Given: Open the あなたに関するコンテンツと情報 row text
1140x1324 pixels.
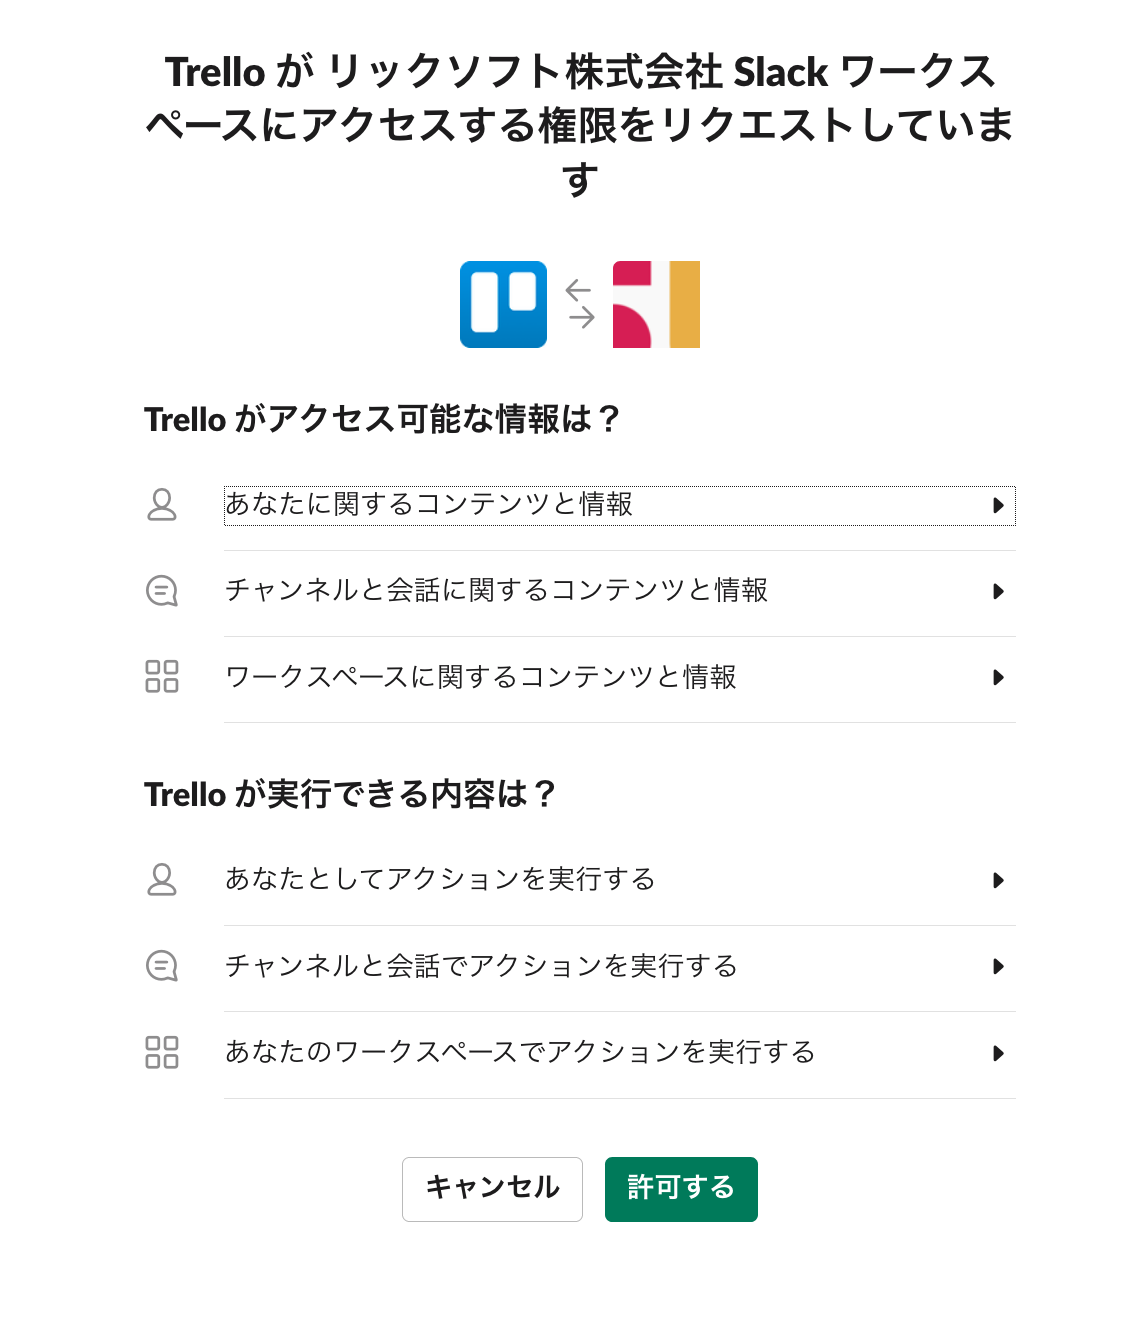Looking at the screenshot, I should [429, 504].
